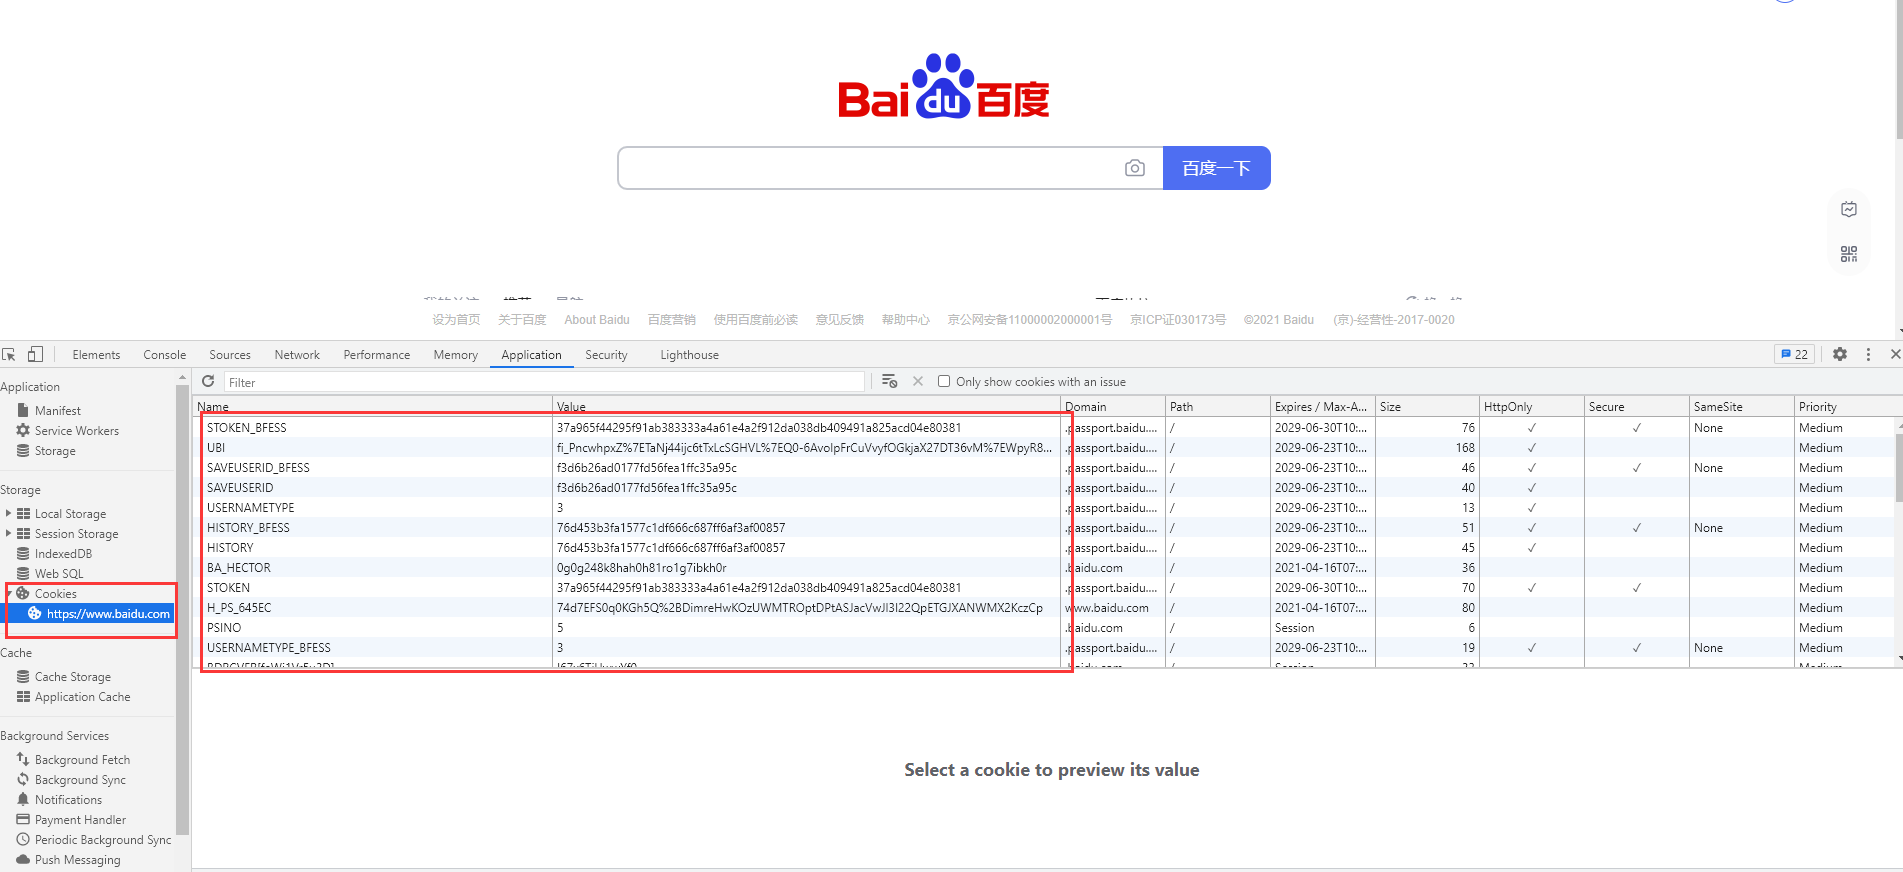Image resolution: width=1903 pixels, height=872 pixels.
Task: Open the 帮助中心 footer link
Action: (905, 320)
